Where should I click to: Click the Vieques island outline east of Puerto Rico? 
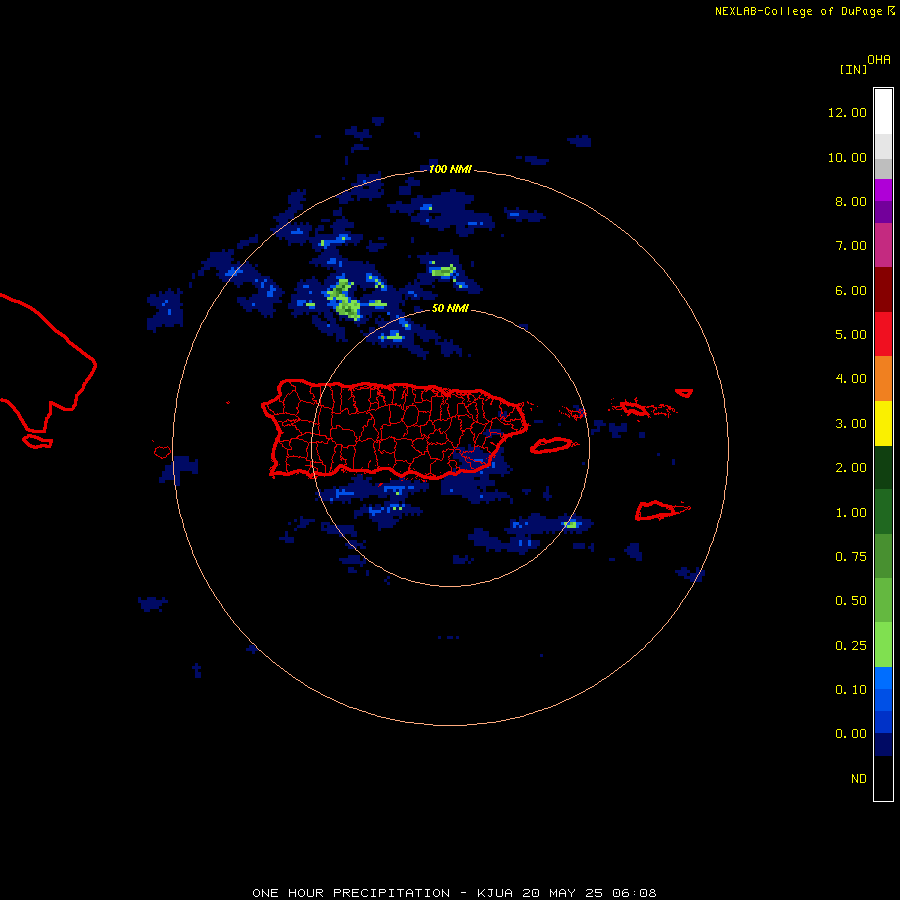click(551, 445)
